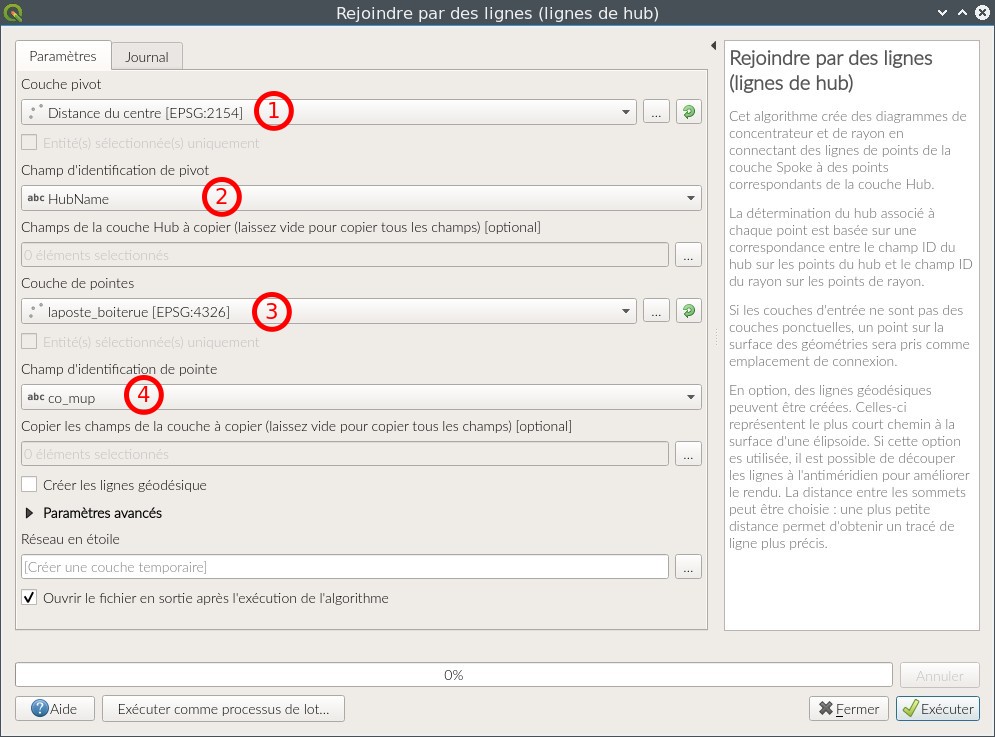Uncheck Ouvrir le fichier en sortie option

pyautogui.click(x=30, y=598)
